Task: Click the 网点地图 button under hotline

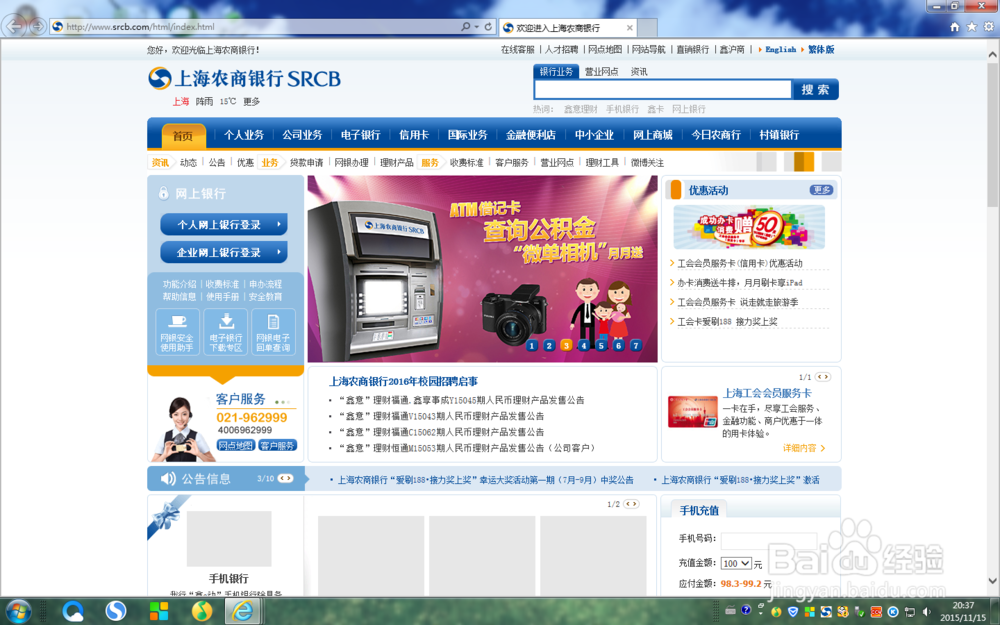Action: point(235,445)
